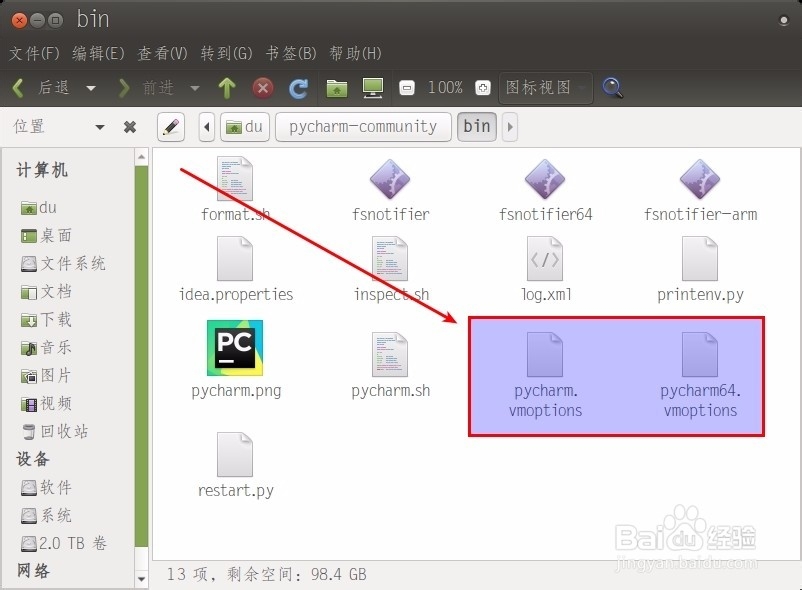
Task: Open the computer monitor toolbar icon
Action: click(x=373, y=88)
